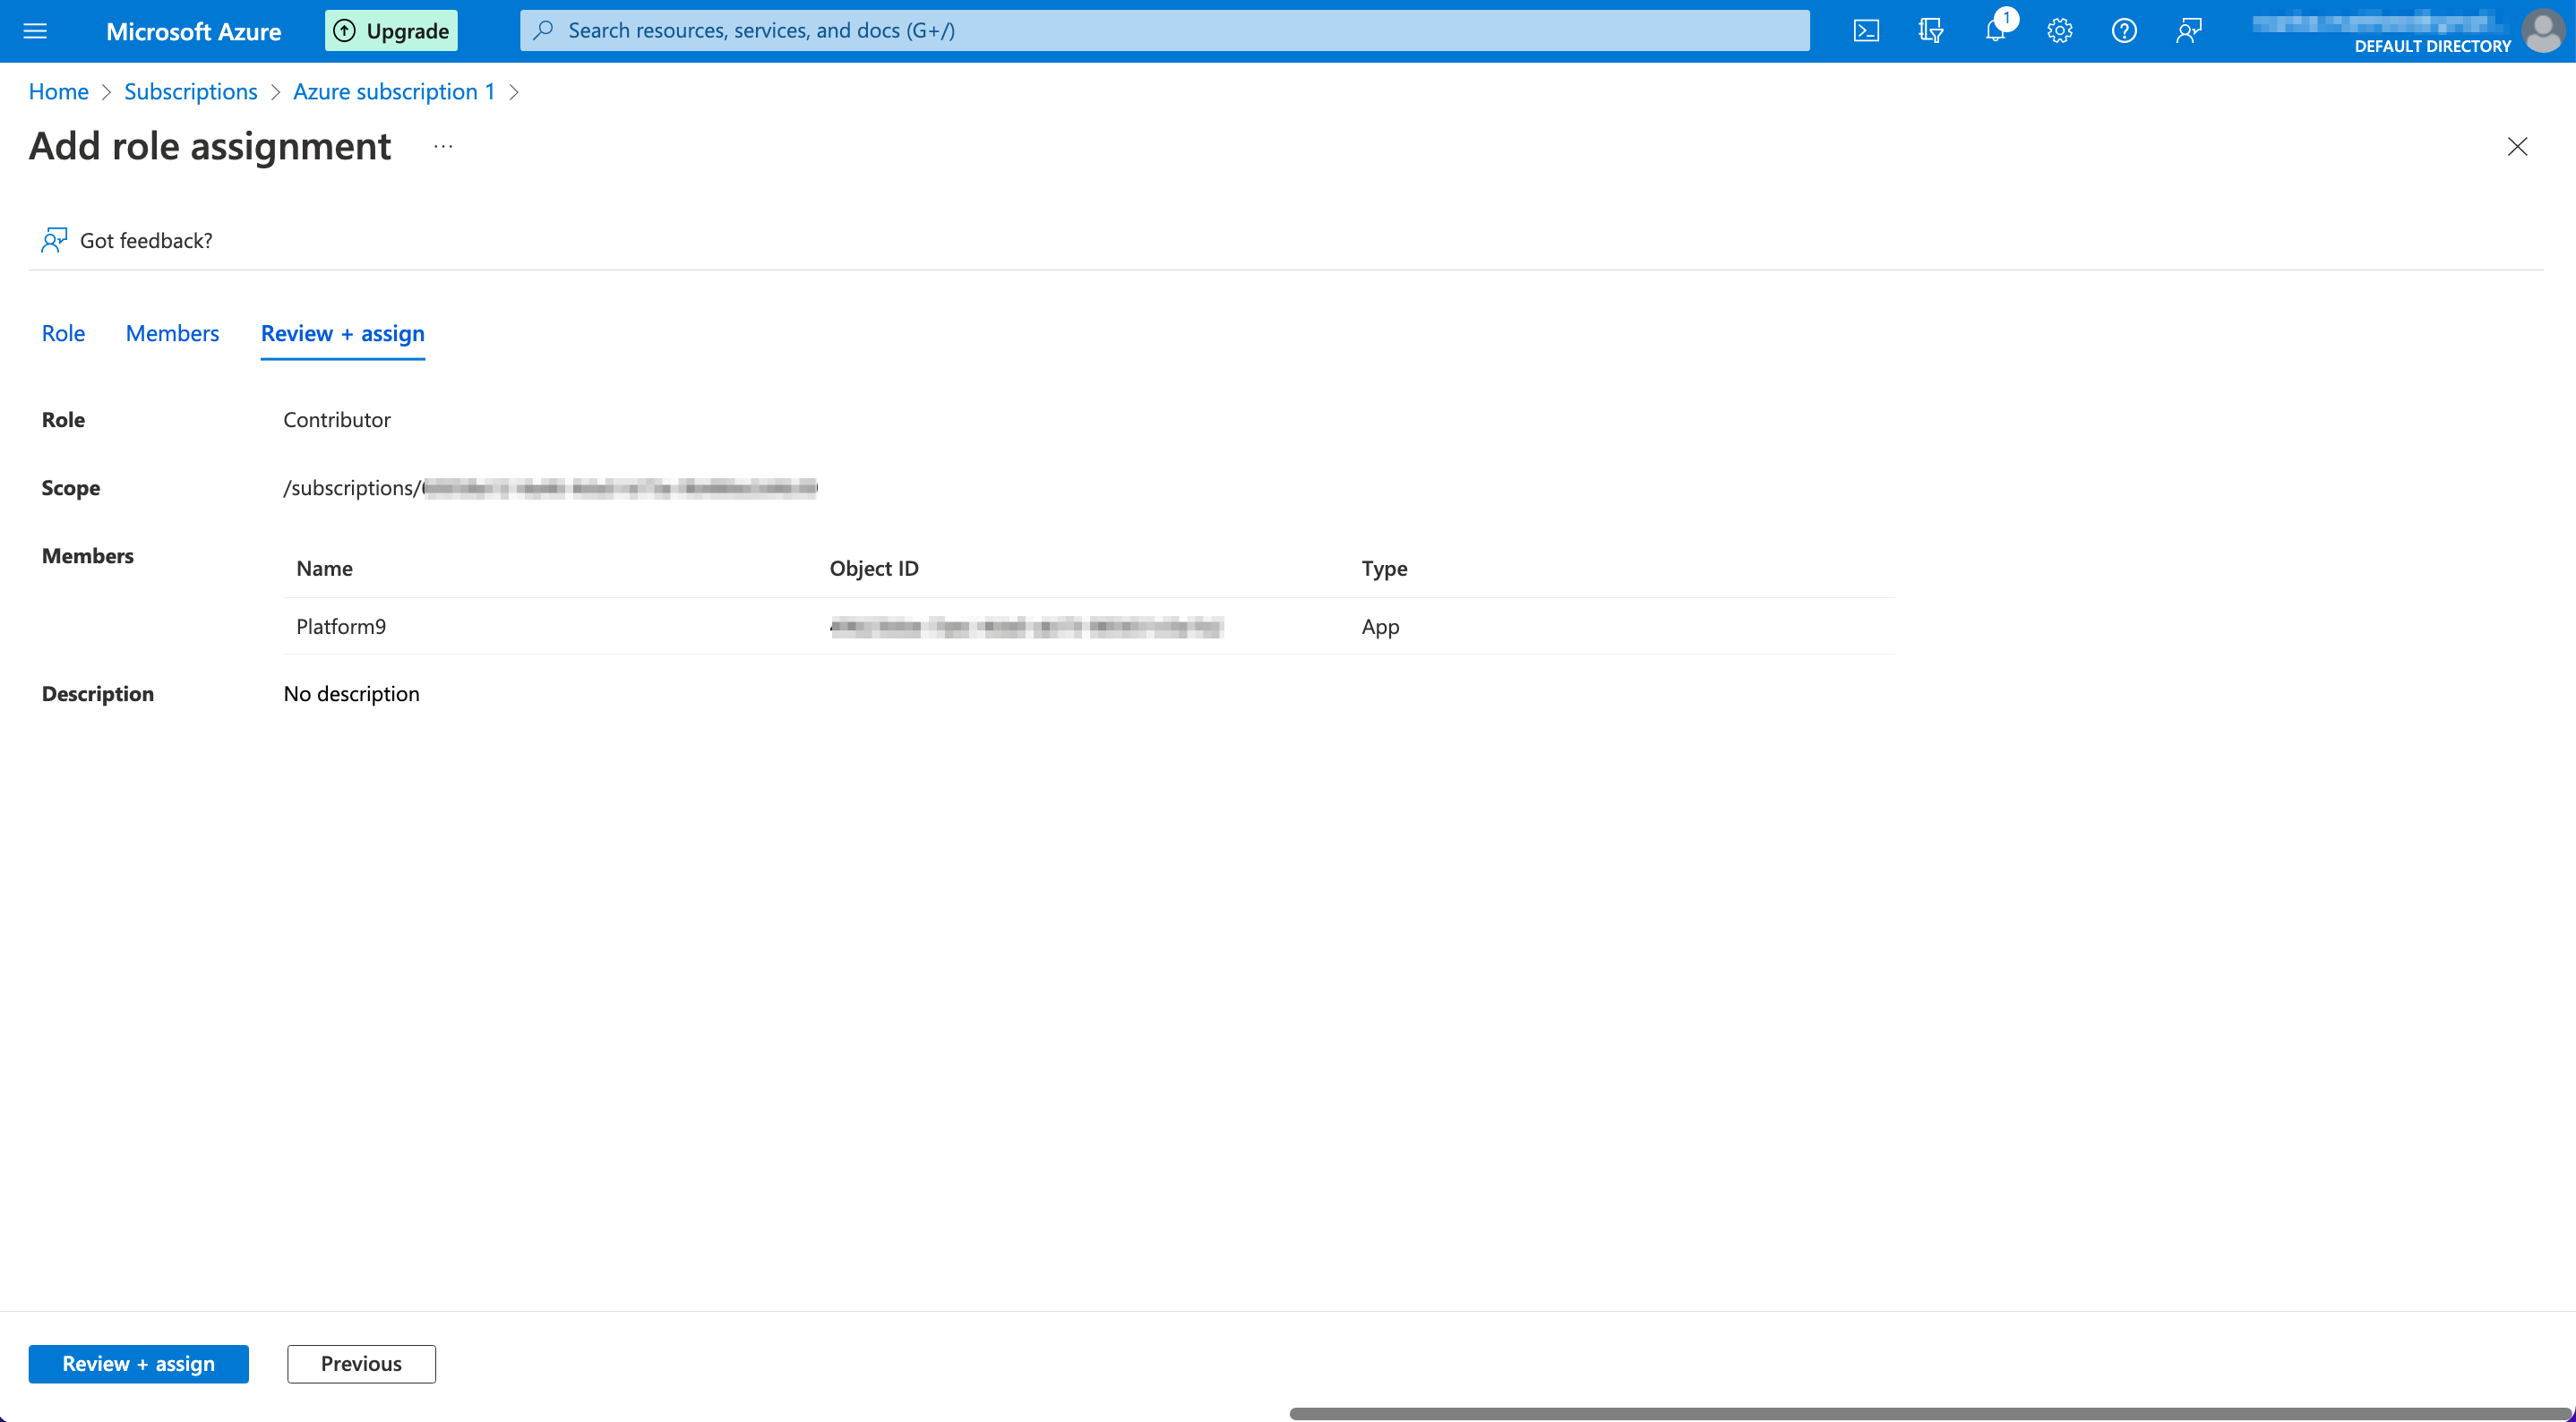Click the blue Review + assign button

pos(138,1363)
